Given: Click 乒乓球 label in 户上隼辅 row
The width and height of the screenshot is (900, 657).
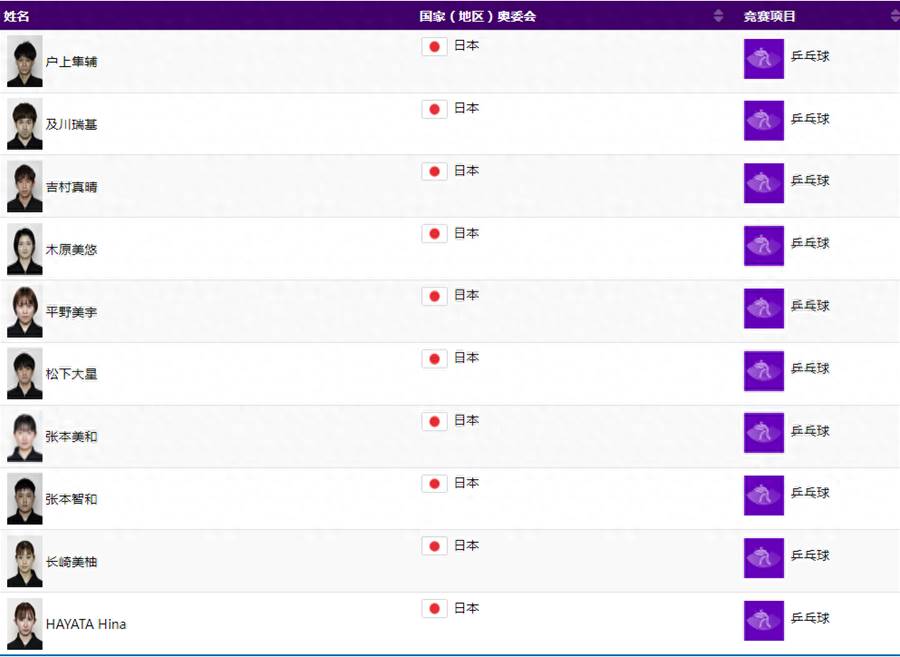Looking at the screenshot, I should pos(810,56).
